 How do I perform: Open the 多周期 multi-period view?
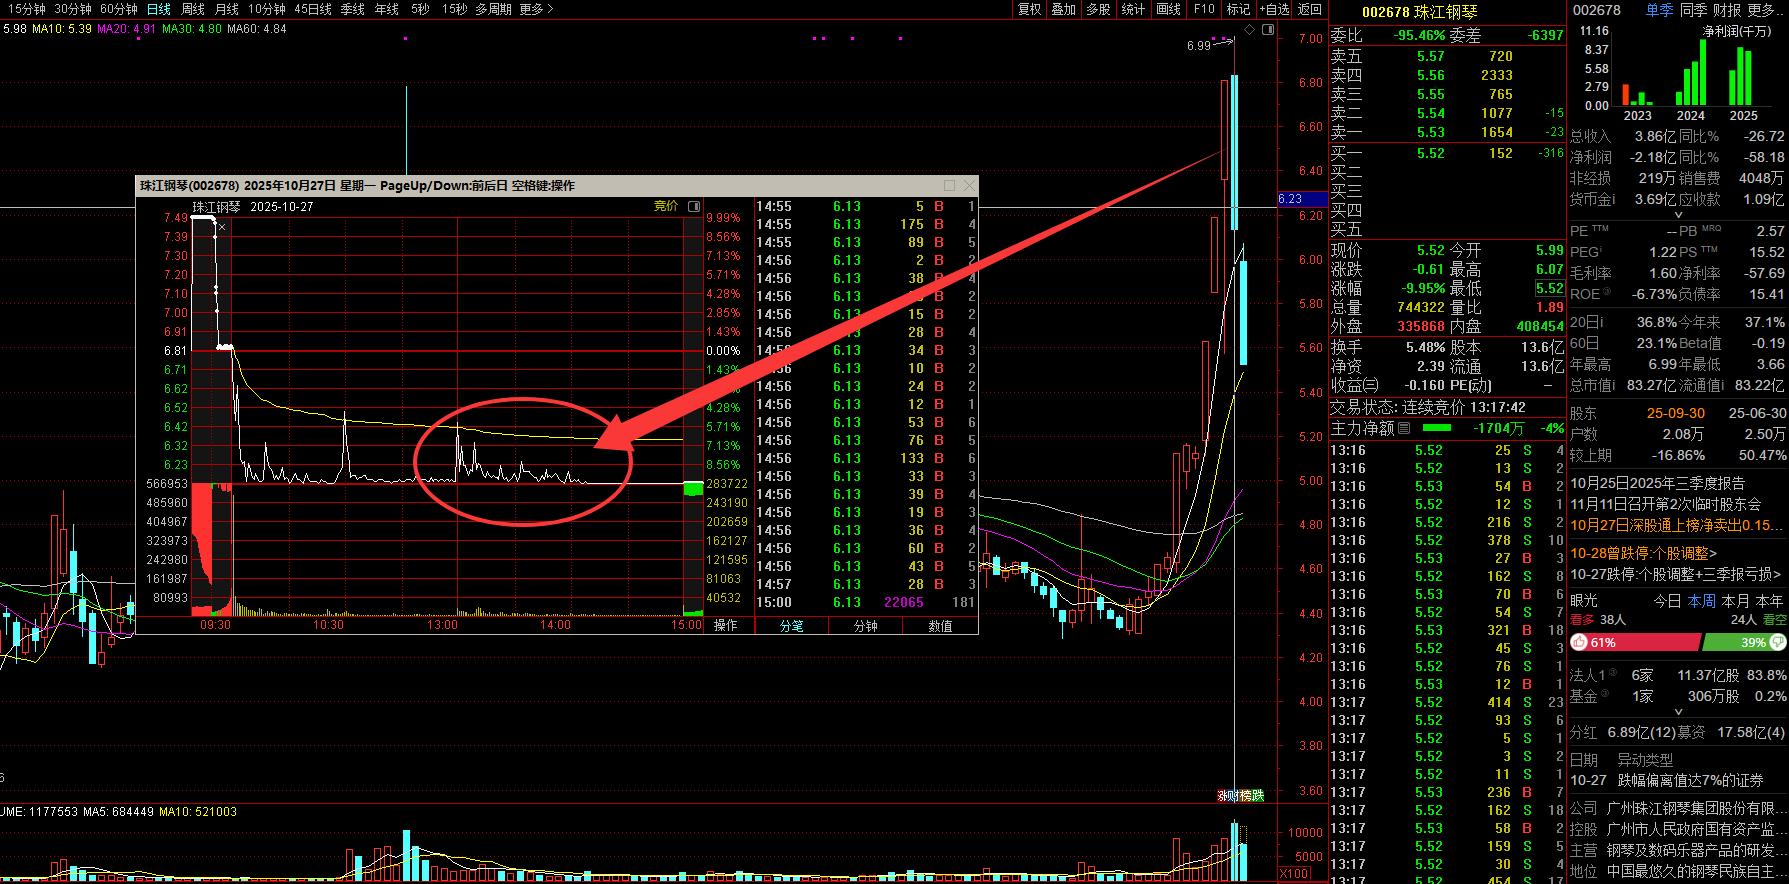point(493,9)
